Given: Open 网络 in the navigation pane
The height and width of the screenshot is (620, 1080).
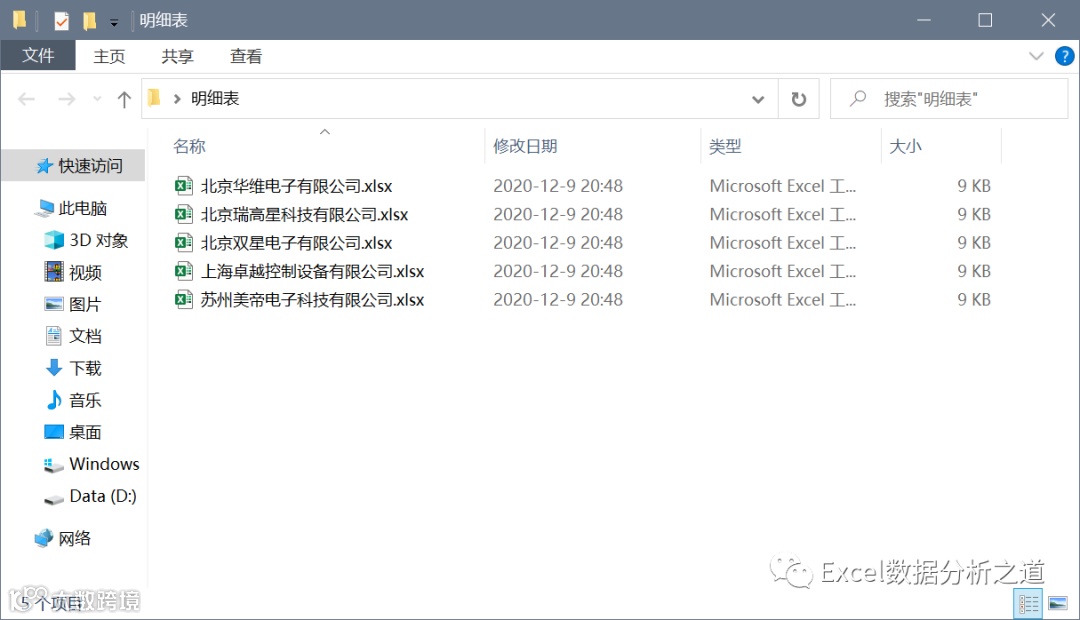Looking at the screenshot, I should point(74,538).
